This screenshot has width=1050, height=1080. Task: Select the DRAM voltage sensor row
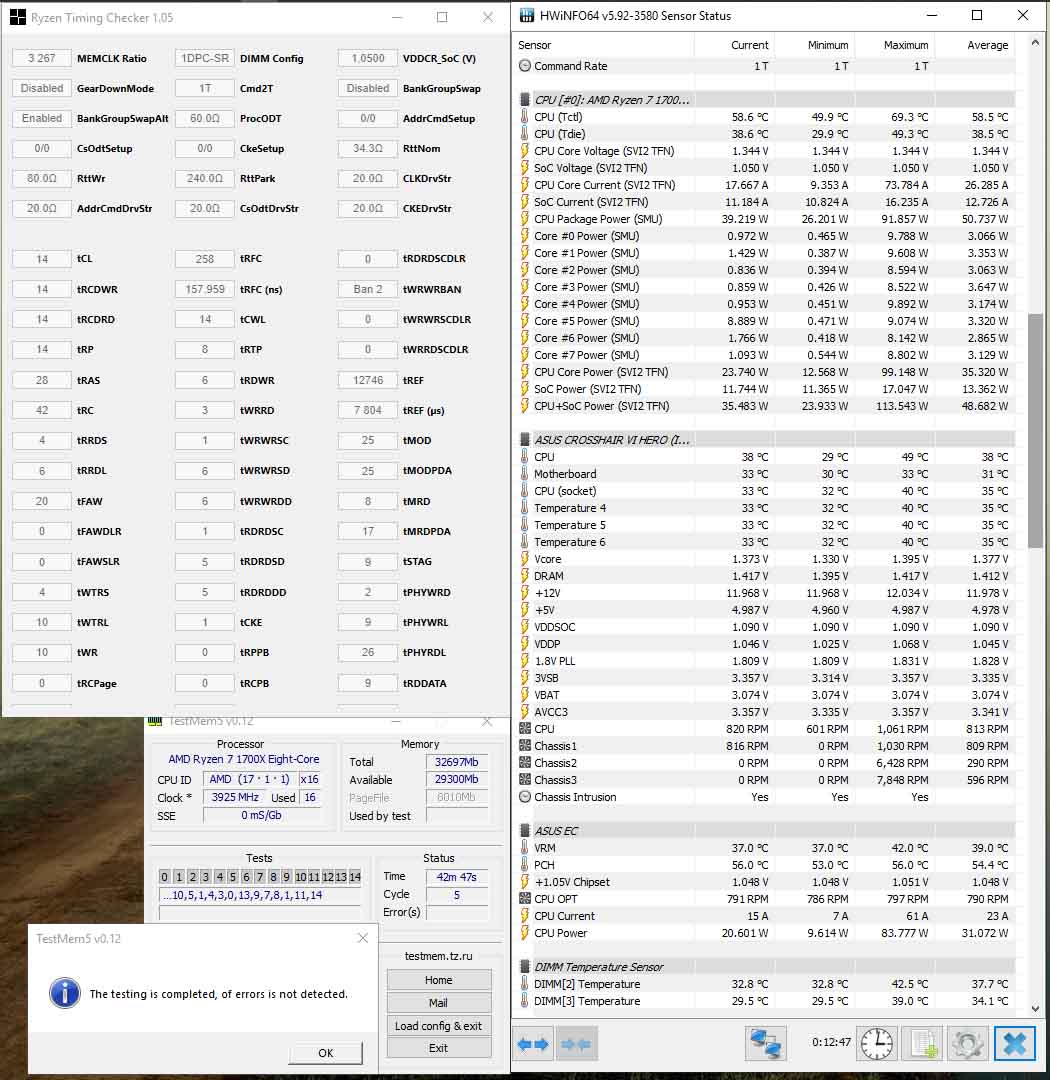(765, 576)
